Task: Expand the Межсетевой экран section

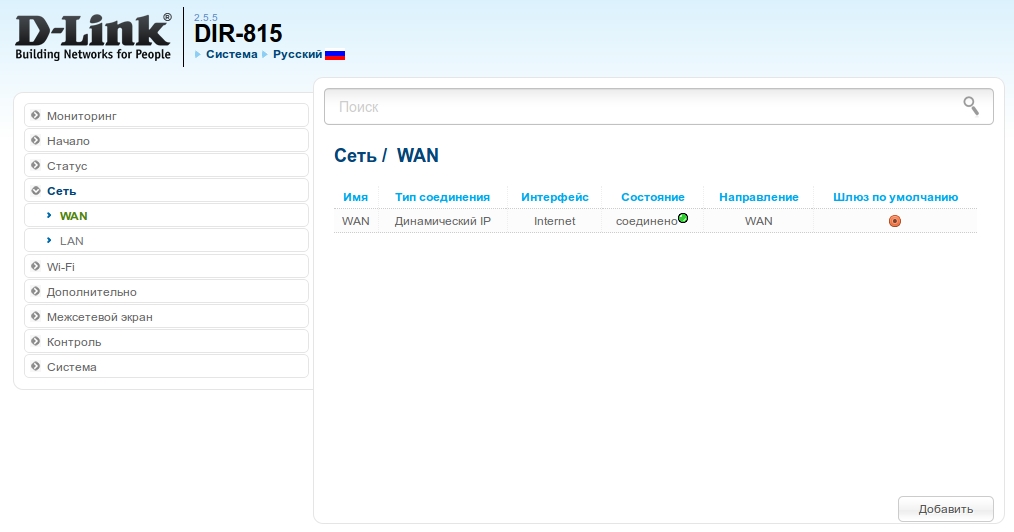Action: (x=165, y=317)
